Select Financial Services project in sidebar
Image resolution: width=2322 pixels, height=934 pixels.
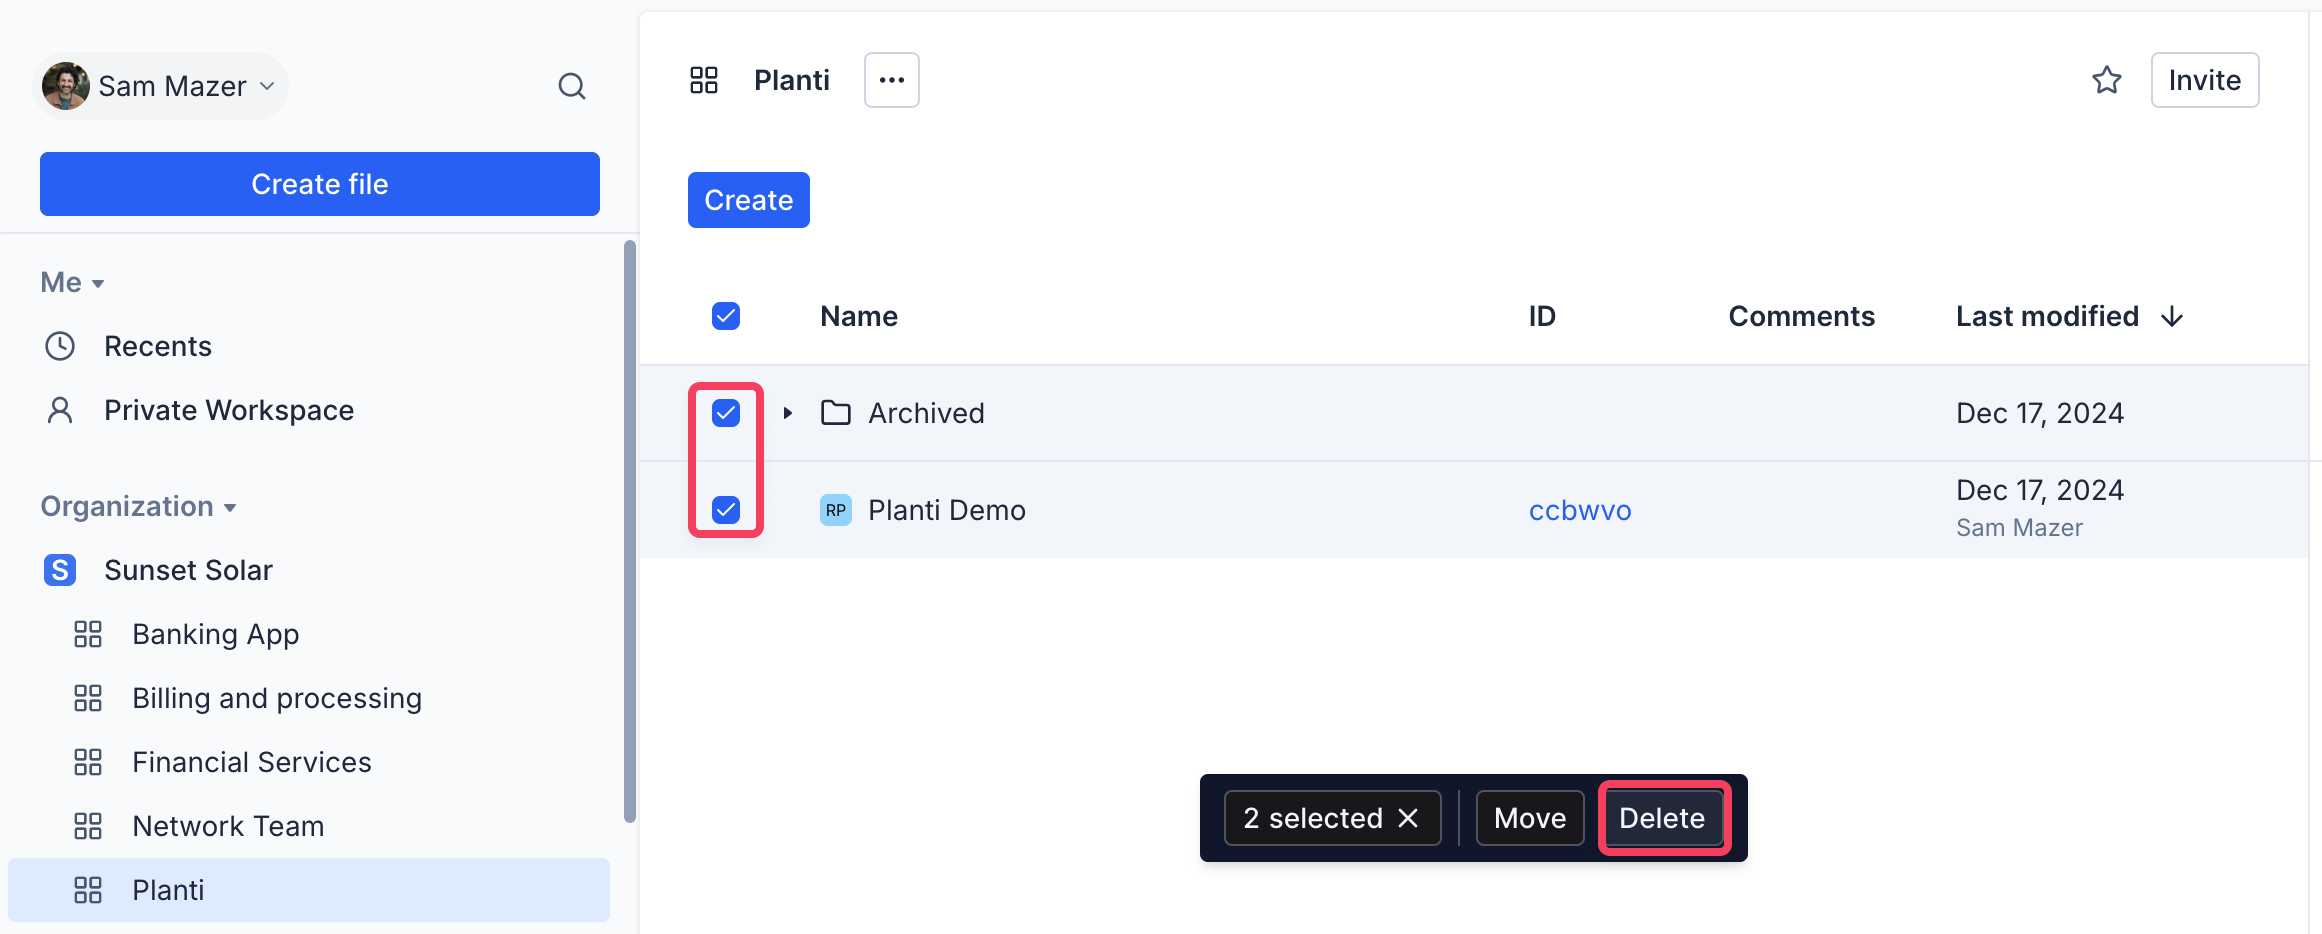(x=251, y=762)
